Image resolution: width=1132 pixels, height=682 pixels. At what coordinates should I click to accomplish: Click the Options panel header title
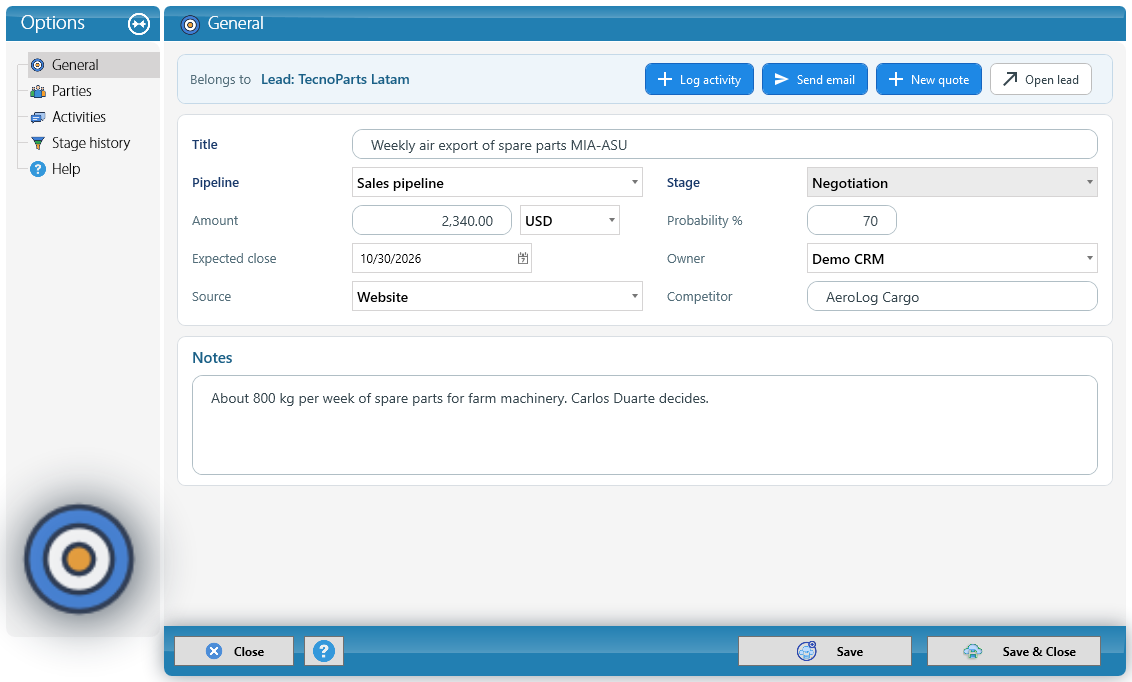coord(53,23)
